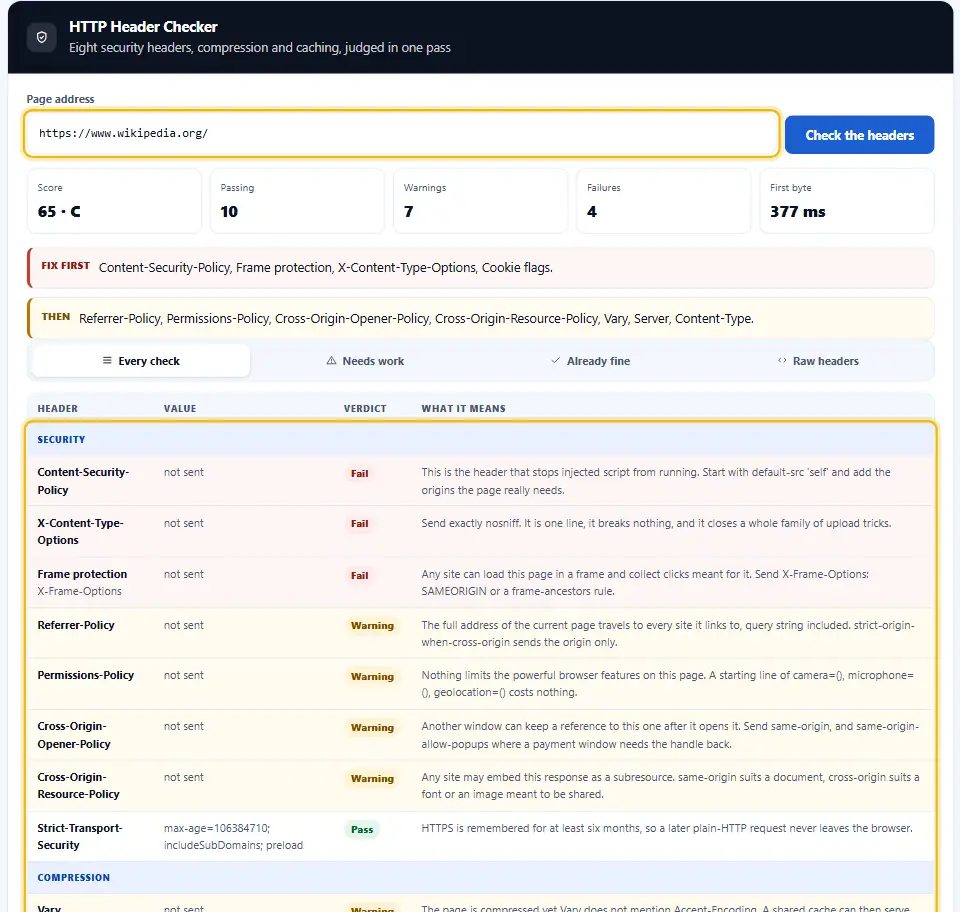Image resolution: width=960 pixels, height=912 pixels.
Task: Select the Strict-Transport-Security header name
Action: click(x=80, y=836)
